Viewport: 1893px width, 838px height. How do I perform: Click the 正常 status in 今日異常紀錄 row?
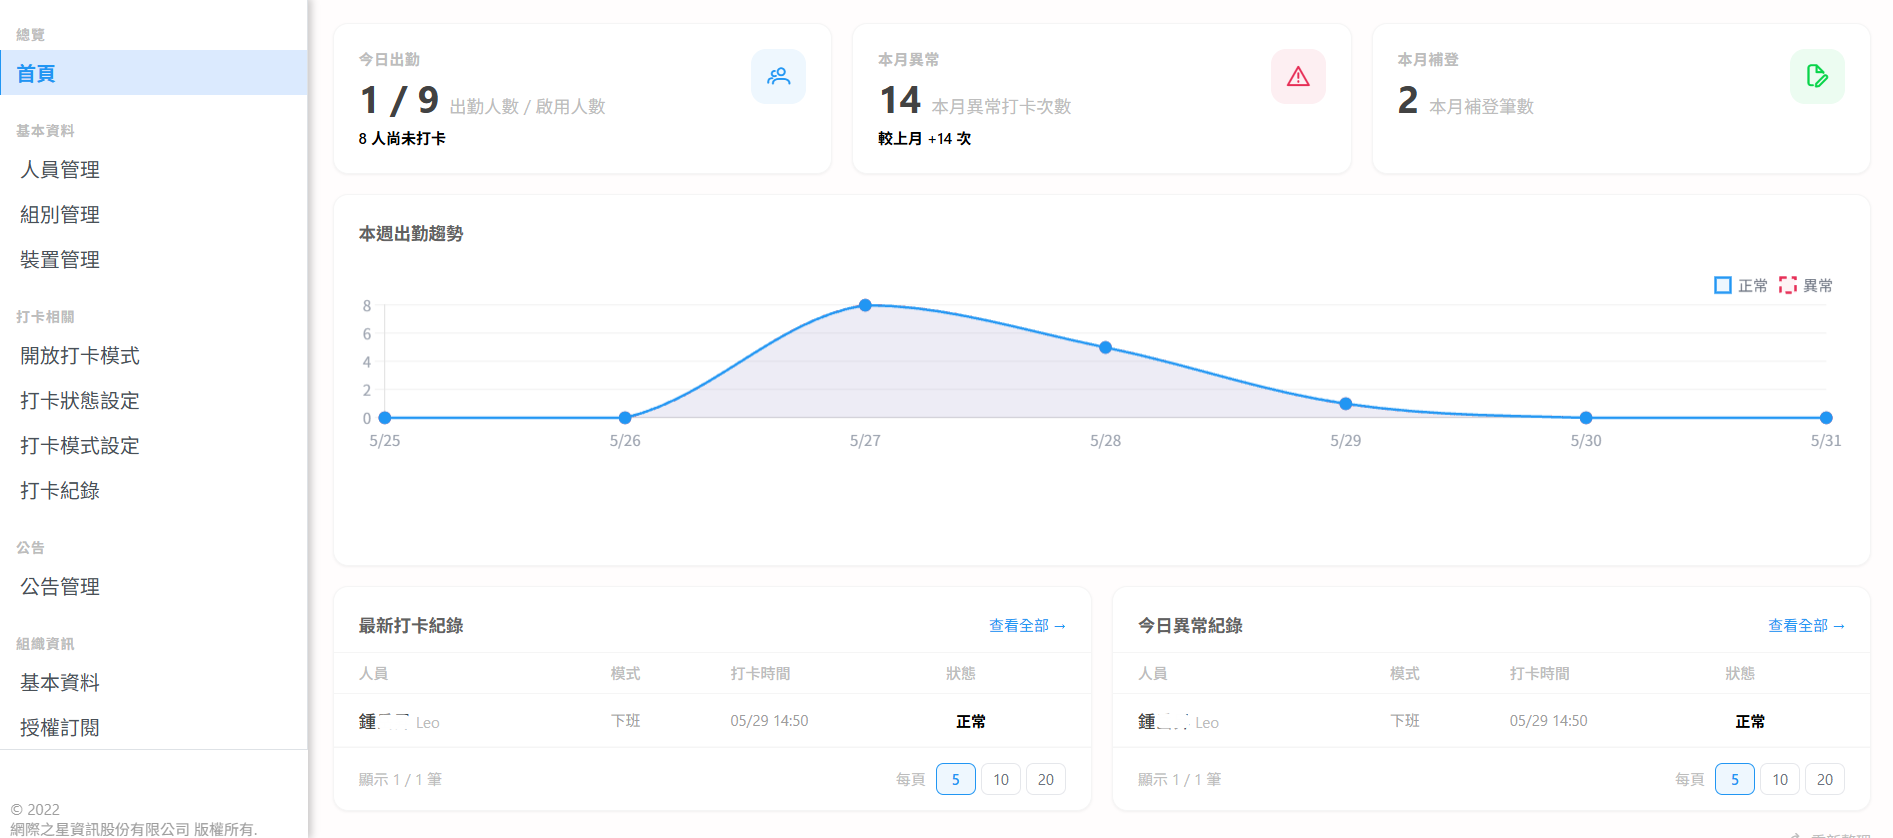pyautogui.click(x=1750, y=721)
